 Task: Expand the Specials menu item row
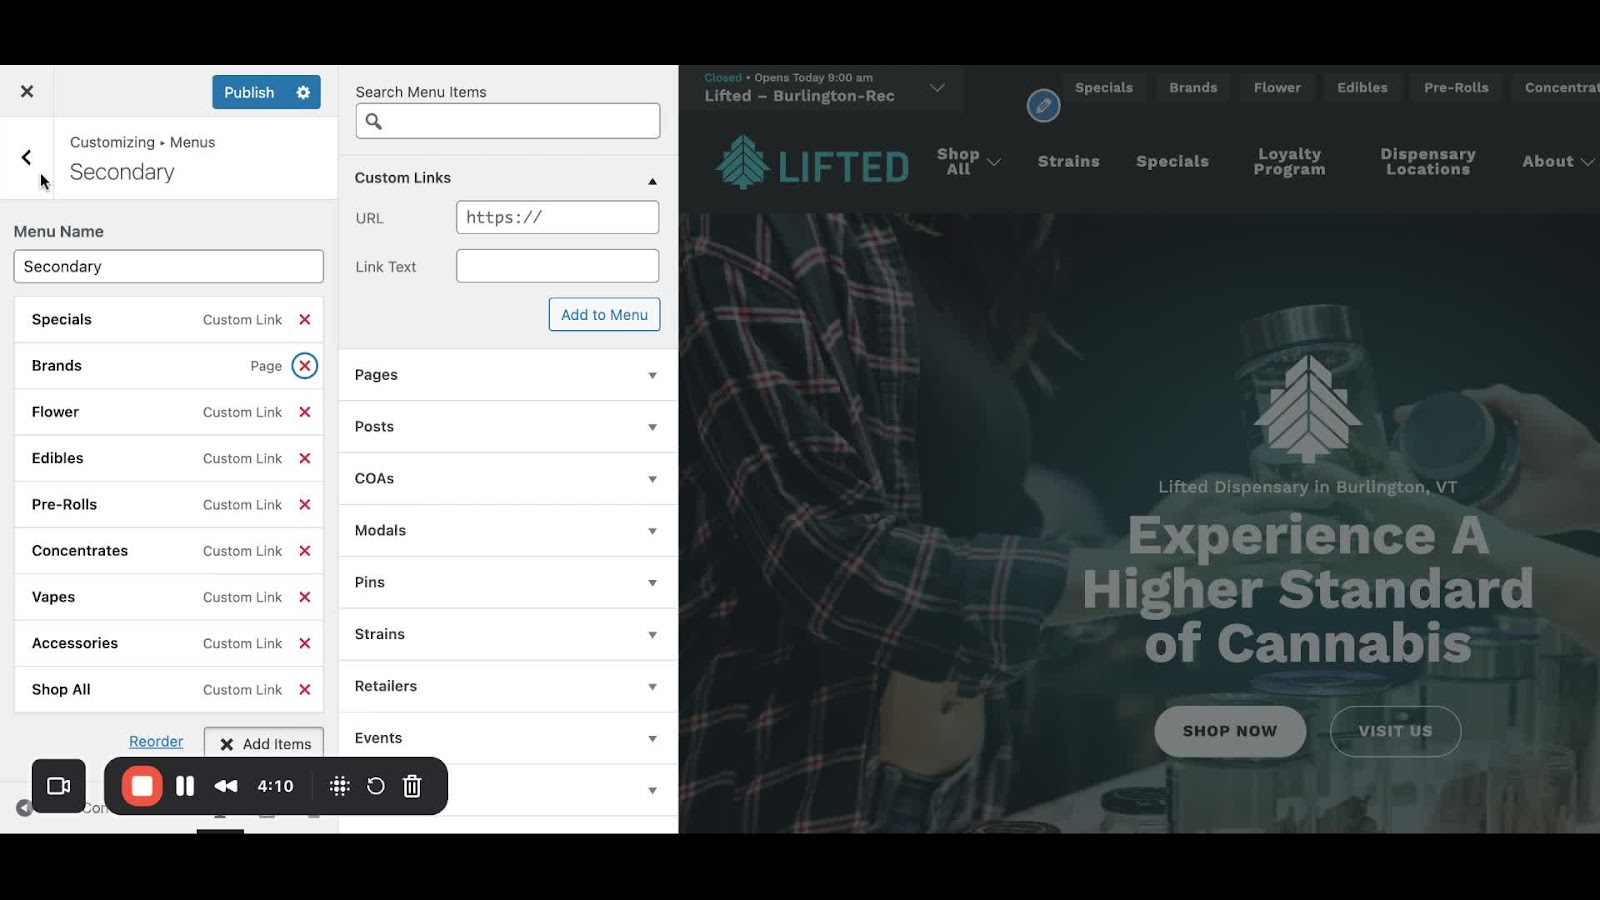168,320
